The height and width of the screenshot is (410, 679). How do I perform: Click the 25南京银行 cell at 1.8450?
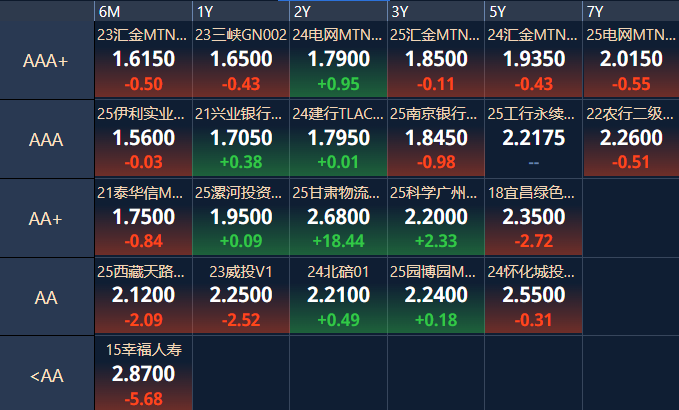(x=436, y=139)
